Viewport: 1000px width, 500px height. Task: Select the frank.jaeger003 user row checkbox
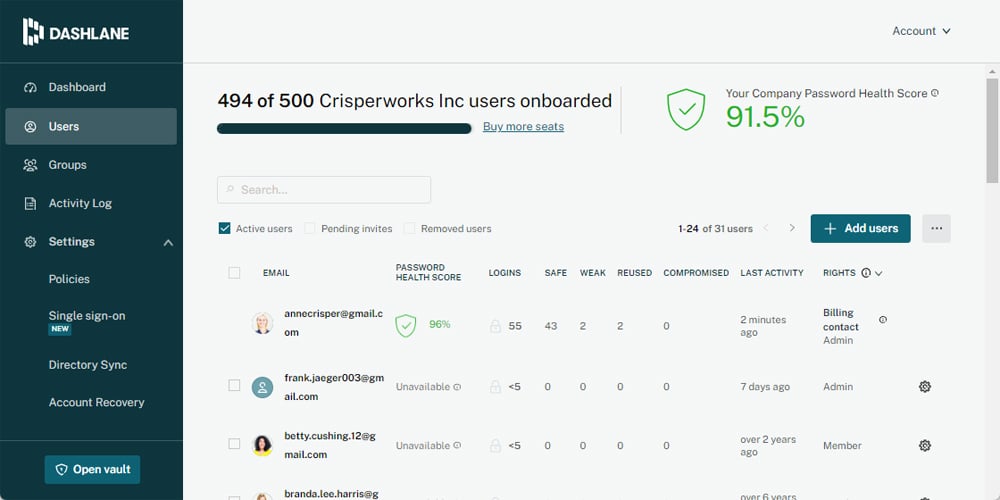(234, 385)
